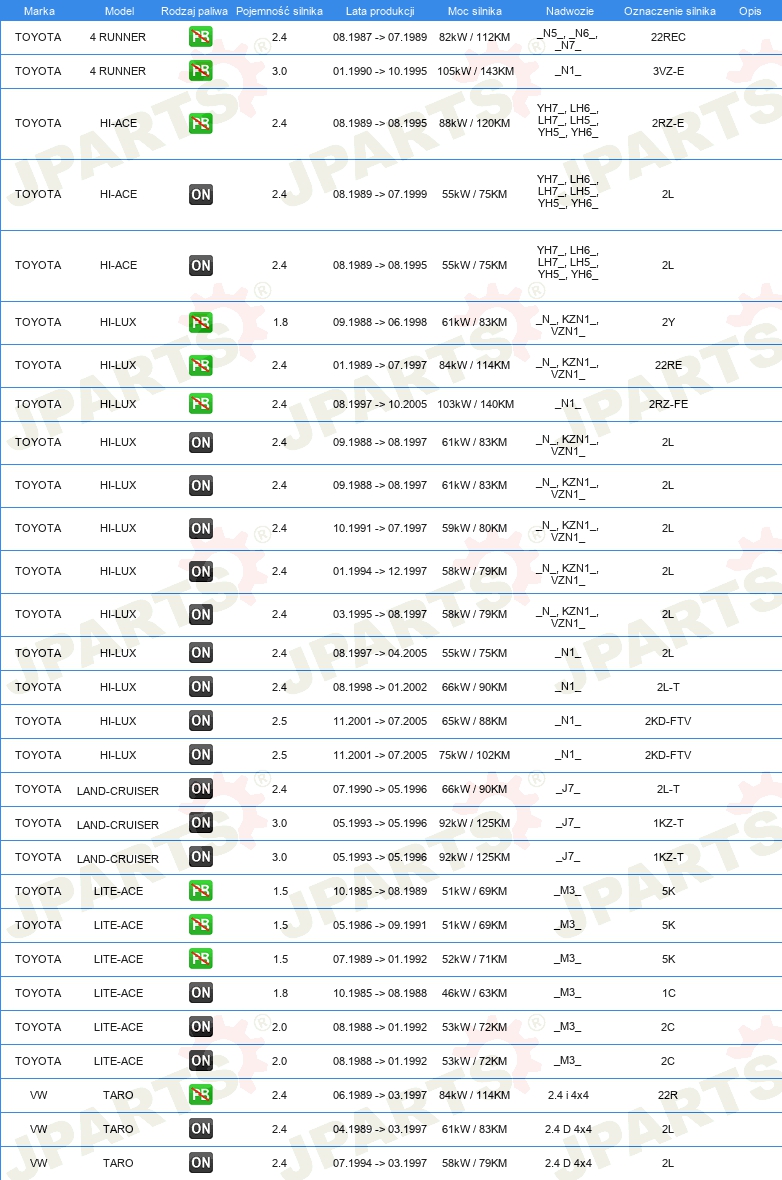
Task: Select the ON diesel icon for HI-ACE 08.1989 -> 07.1999
Action: [200, 194]
